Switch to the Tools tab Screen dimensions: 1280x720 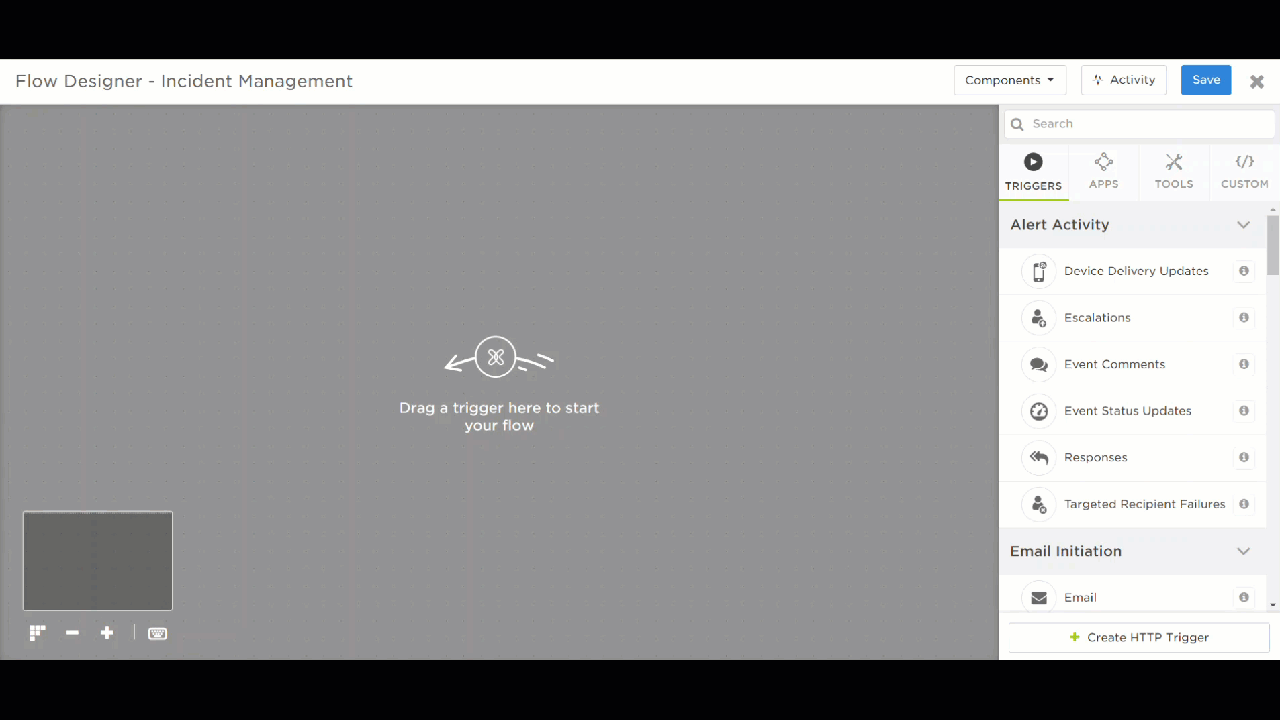tap(1174, 172)
